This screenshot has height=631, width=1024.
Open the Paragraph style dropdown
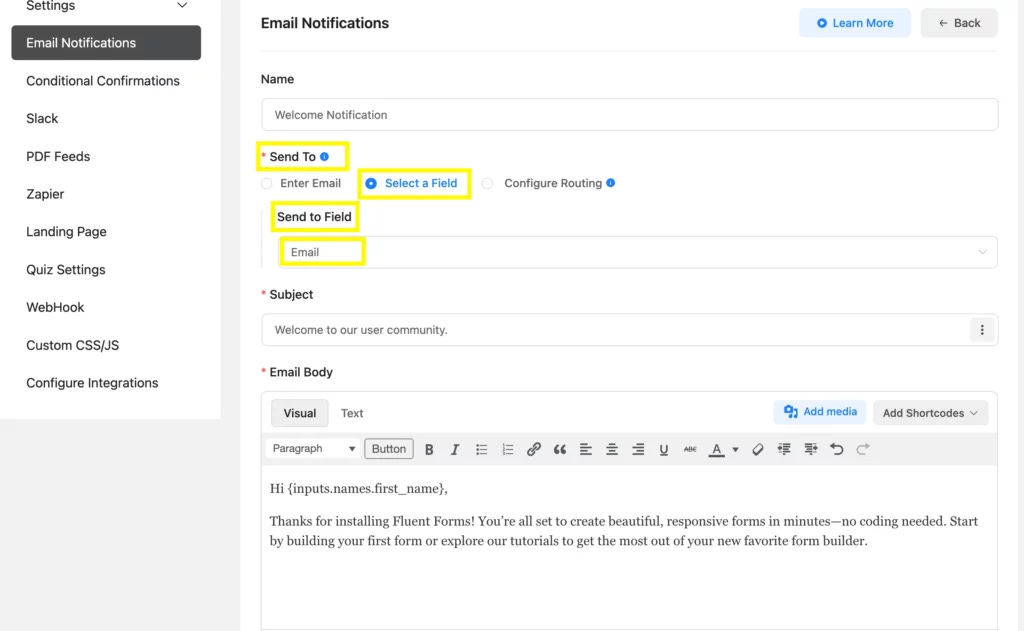coord(313,449)
